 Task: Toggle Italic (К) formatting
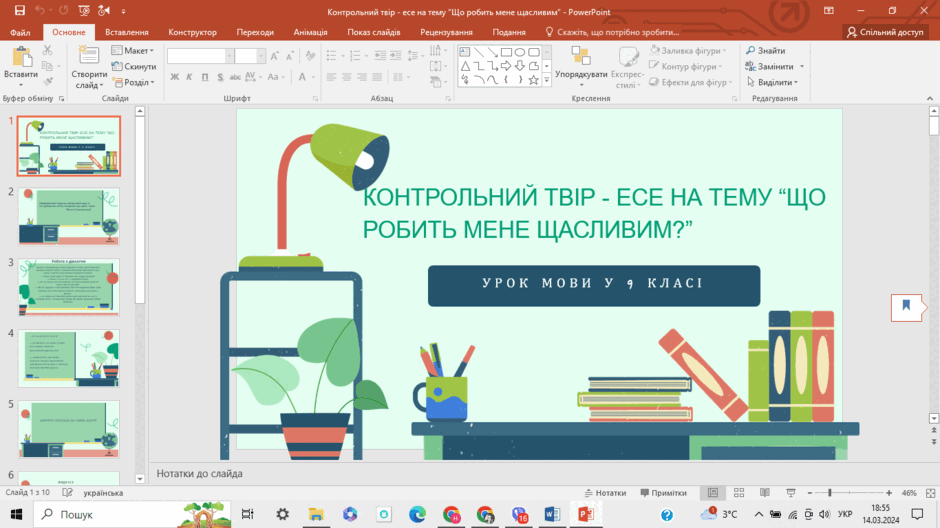(x=189, y=77)
